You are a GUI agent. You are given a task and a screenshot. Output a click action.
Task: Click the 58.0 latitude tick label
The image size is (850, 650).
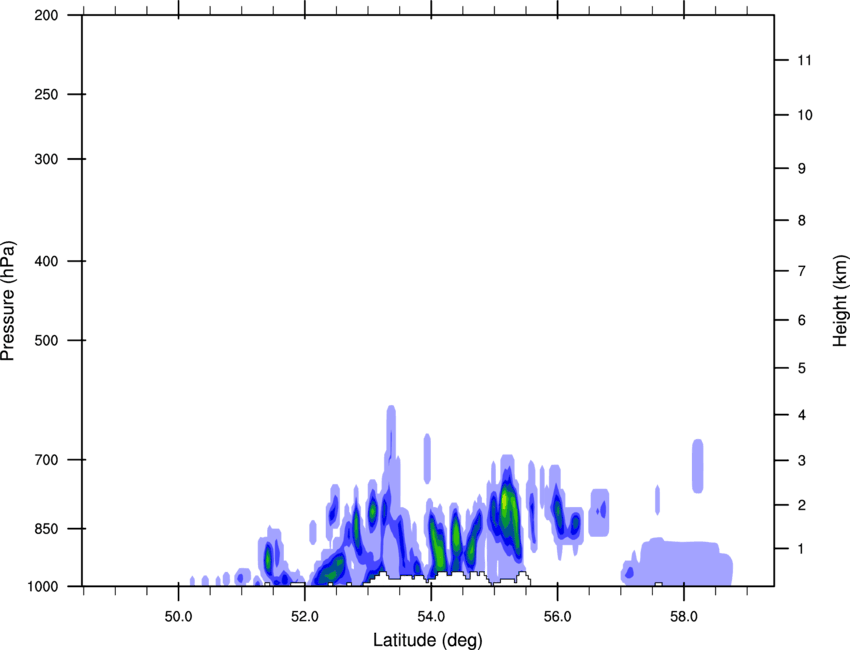tap(684, 616)
